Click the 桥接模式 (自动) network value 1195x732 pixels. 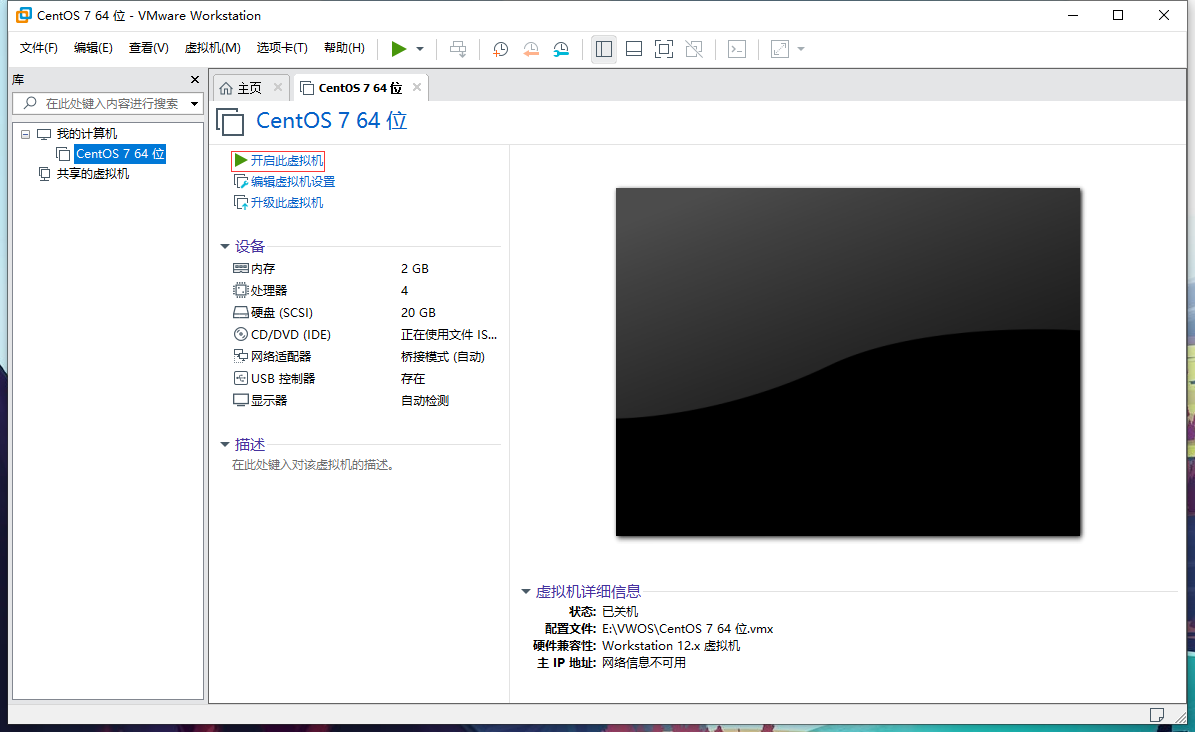point(443,356)
